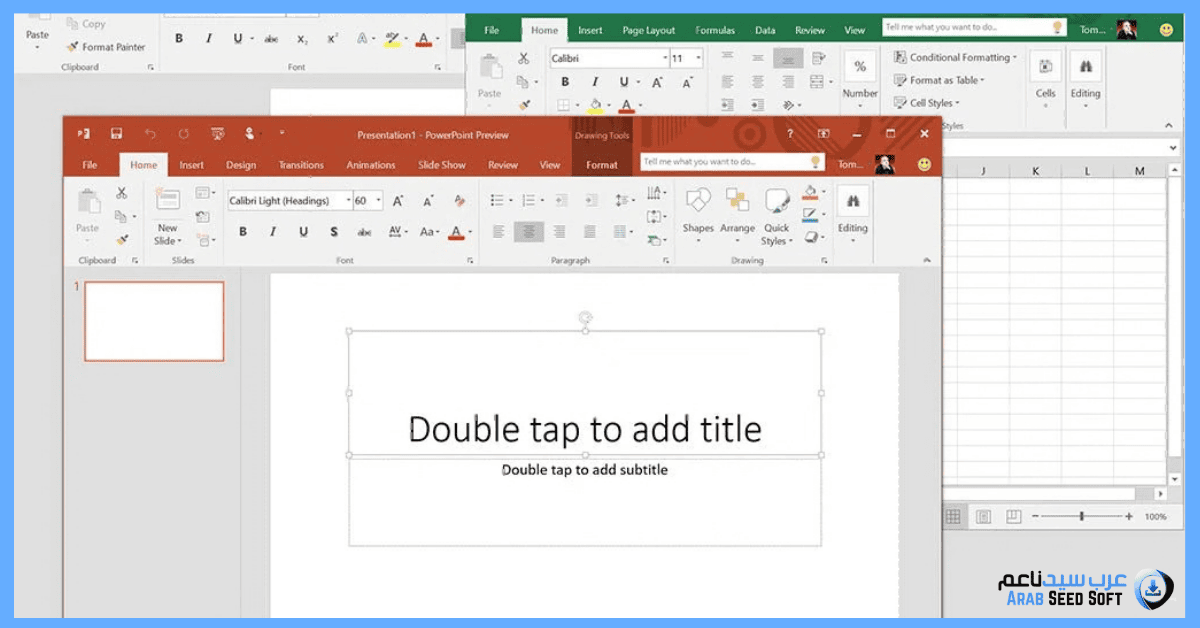The width and height of the screenshot is (1200, 628).
Task: Click the Arrange icon in Drawing group
Action: [737, 212]
